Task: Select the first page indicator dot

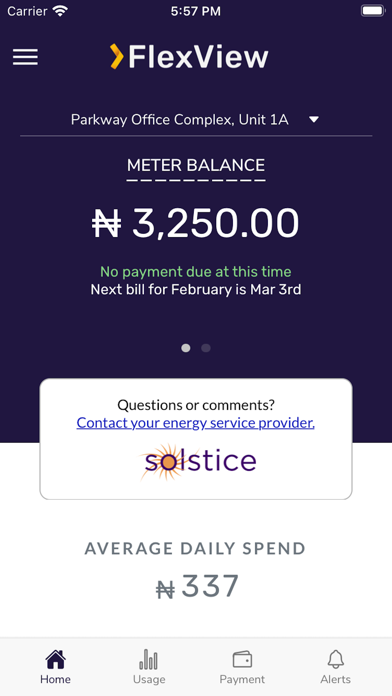Action: pyautogui.click(x=186, y=348)
